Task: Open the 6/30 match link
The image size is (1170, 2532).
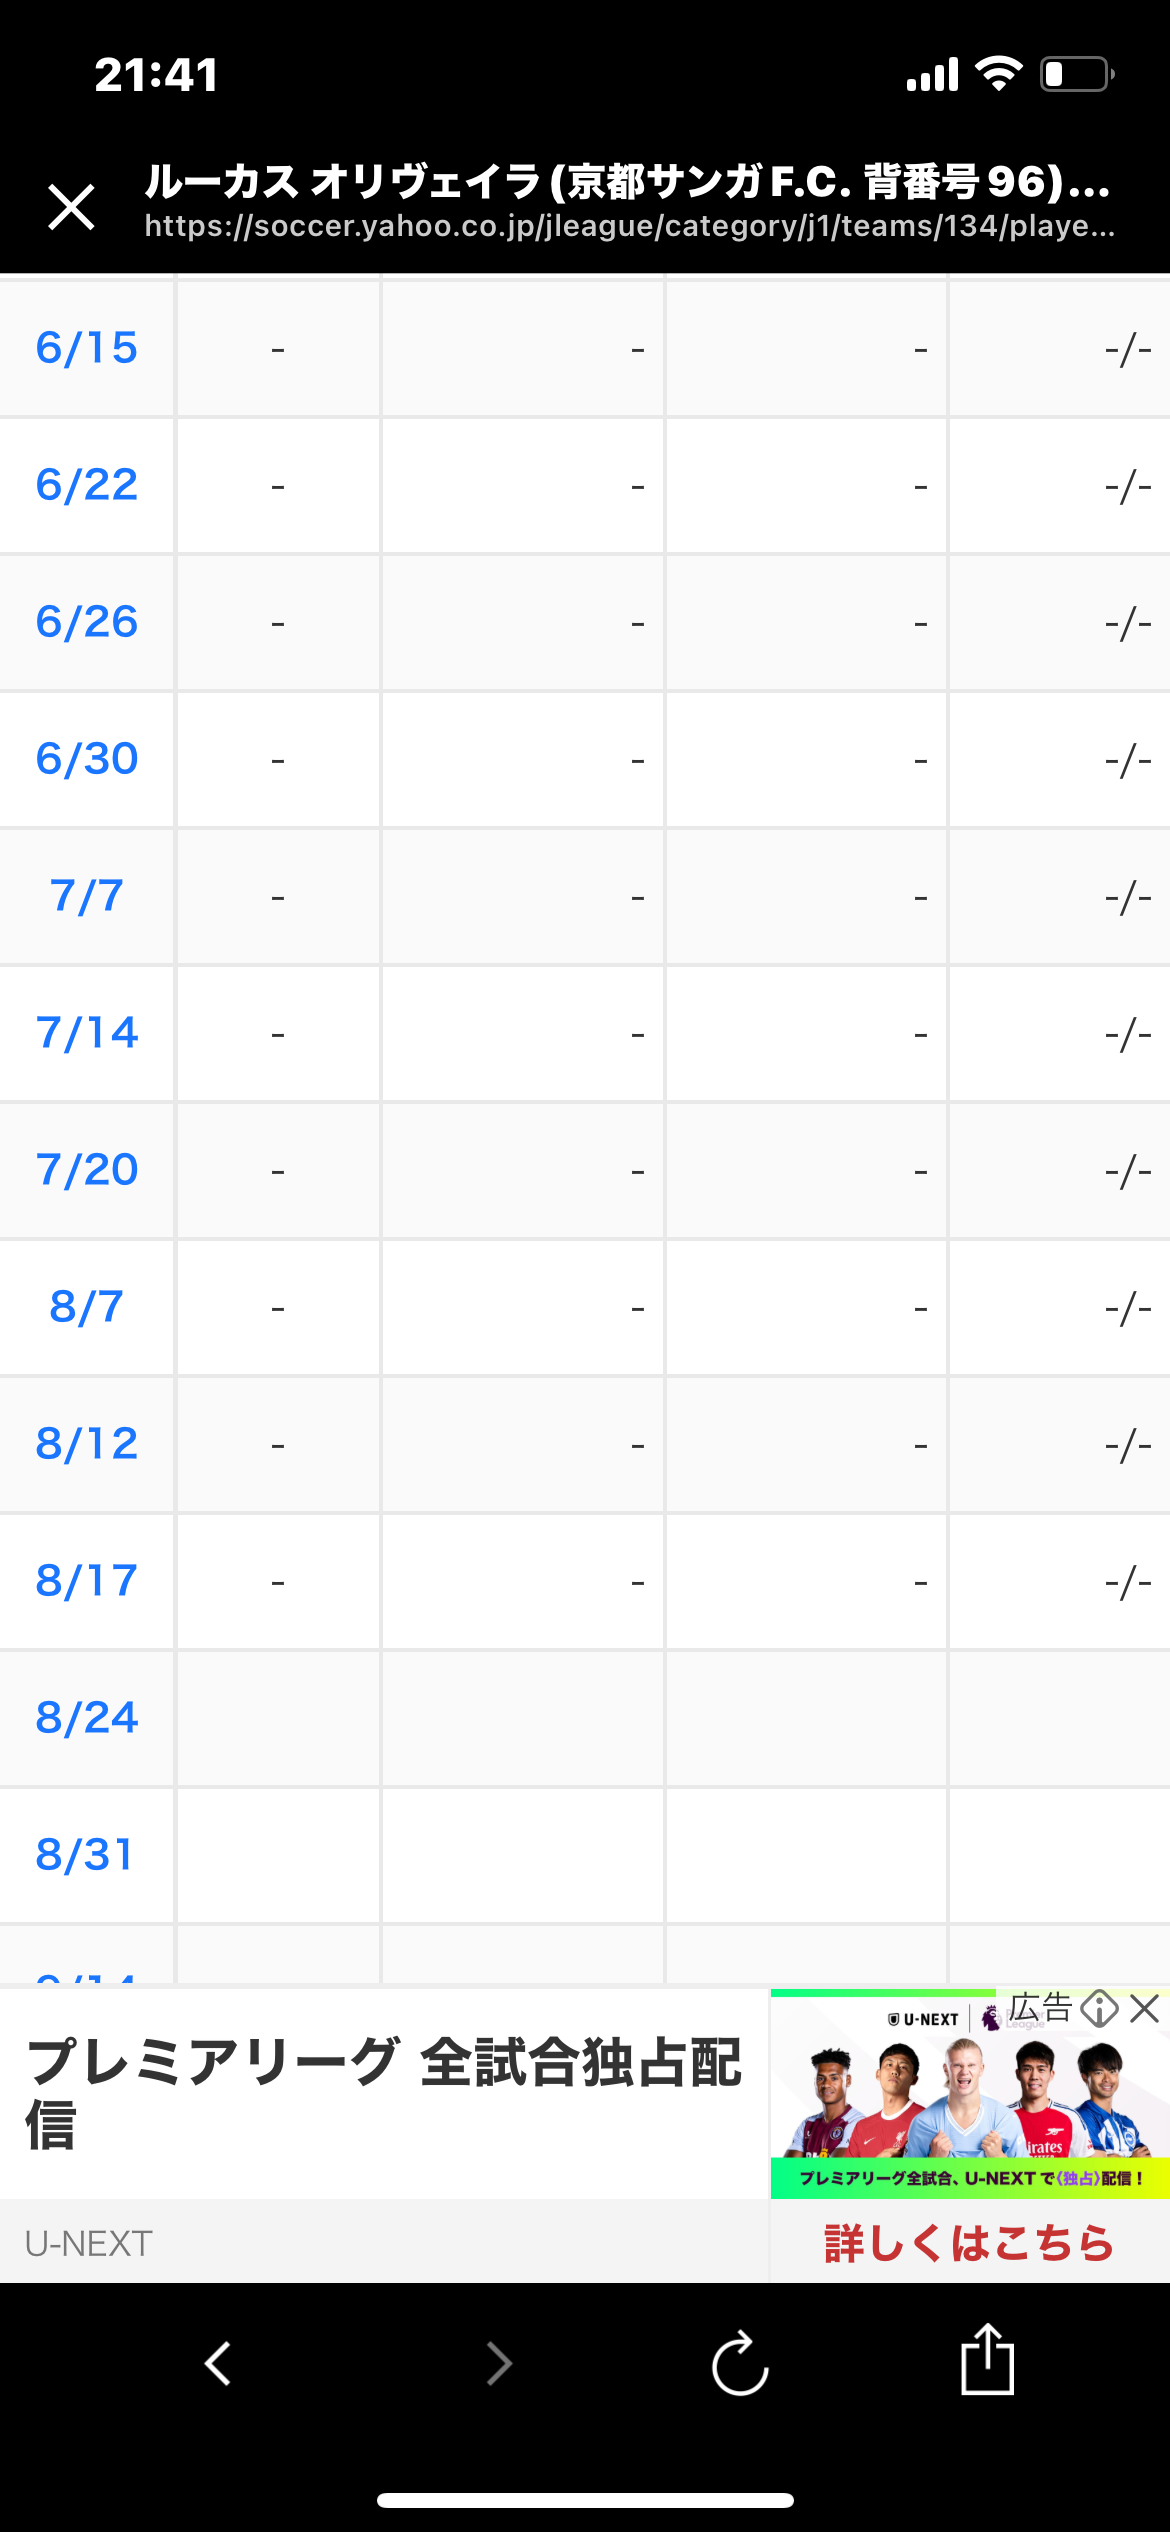Action: [x=87, y=759]
